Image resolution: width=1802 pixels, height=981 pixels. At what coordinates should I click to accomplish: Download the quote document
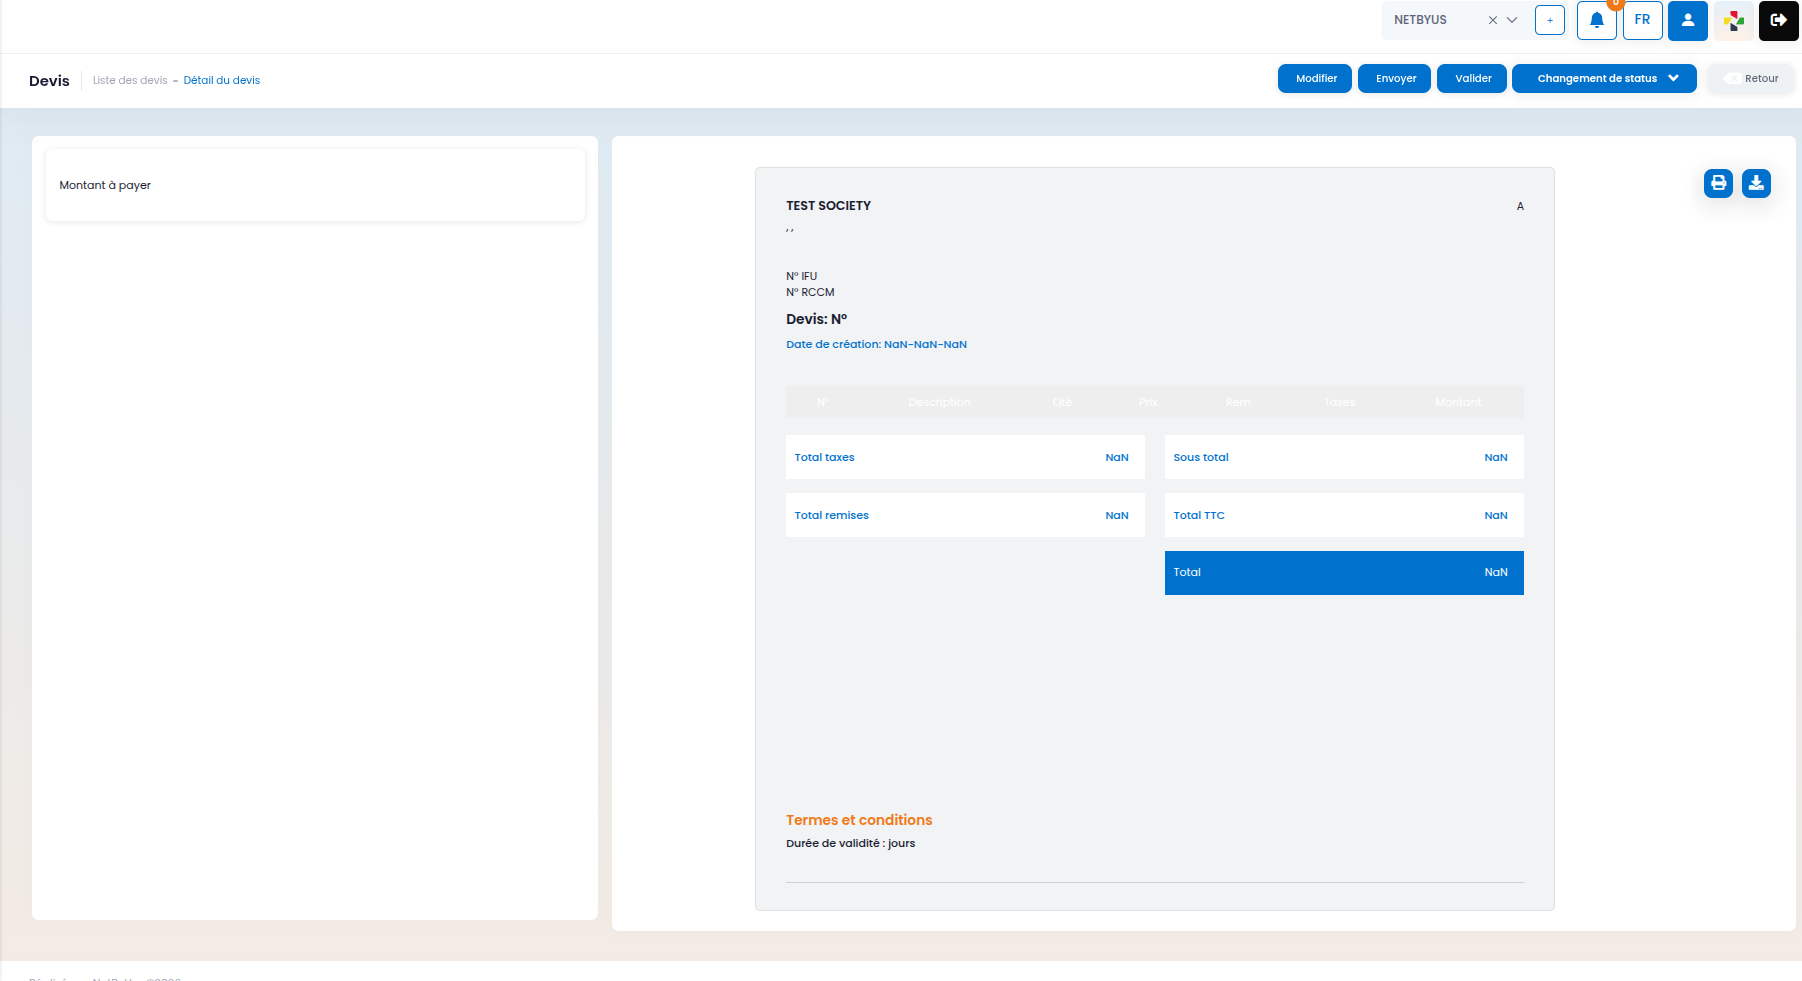(1756, 183)
